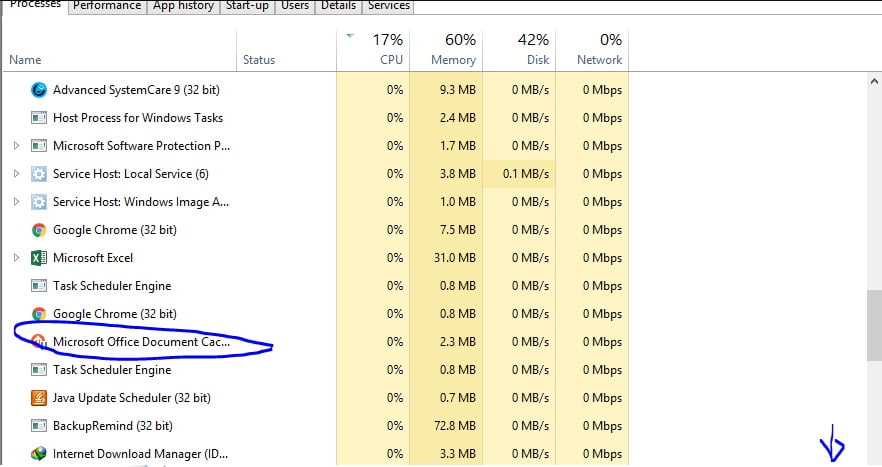Sort by the Disk column header

(x=519, y=51)
